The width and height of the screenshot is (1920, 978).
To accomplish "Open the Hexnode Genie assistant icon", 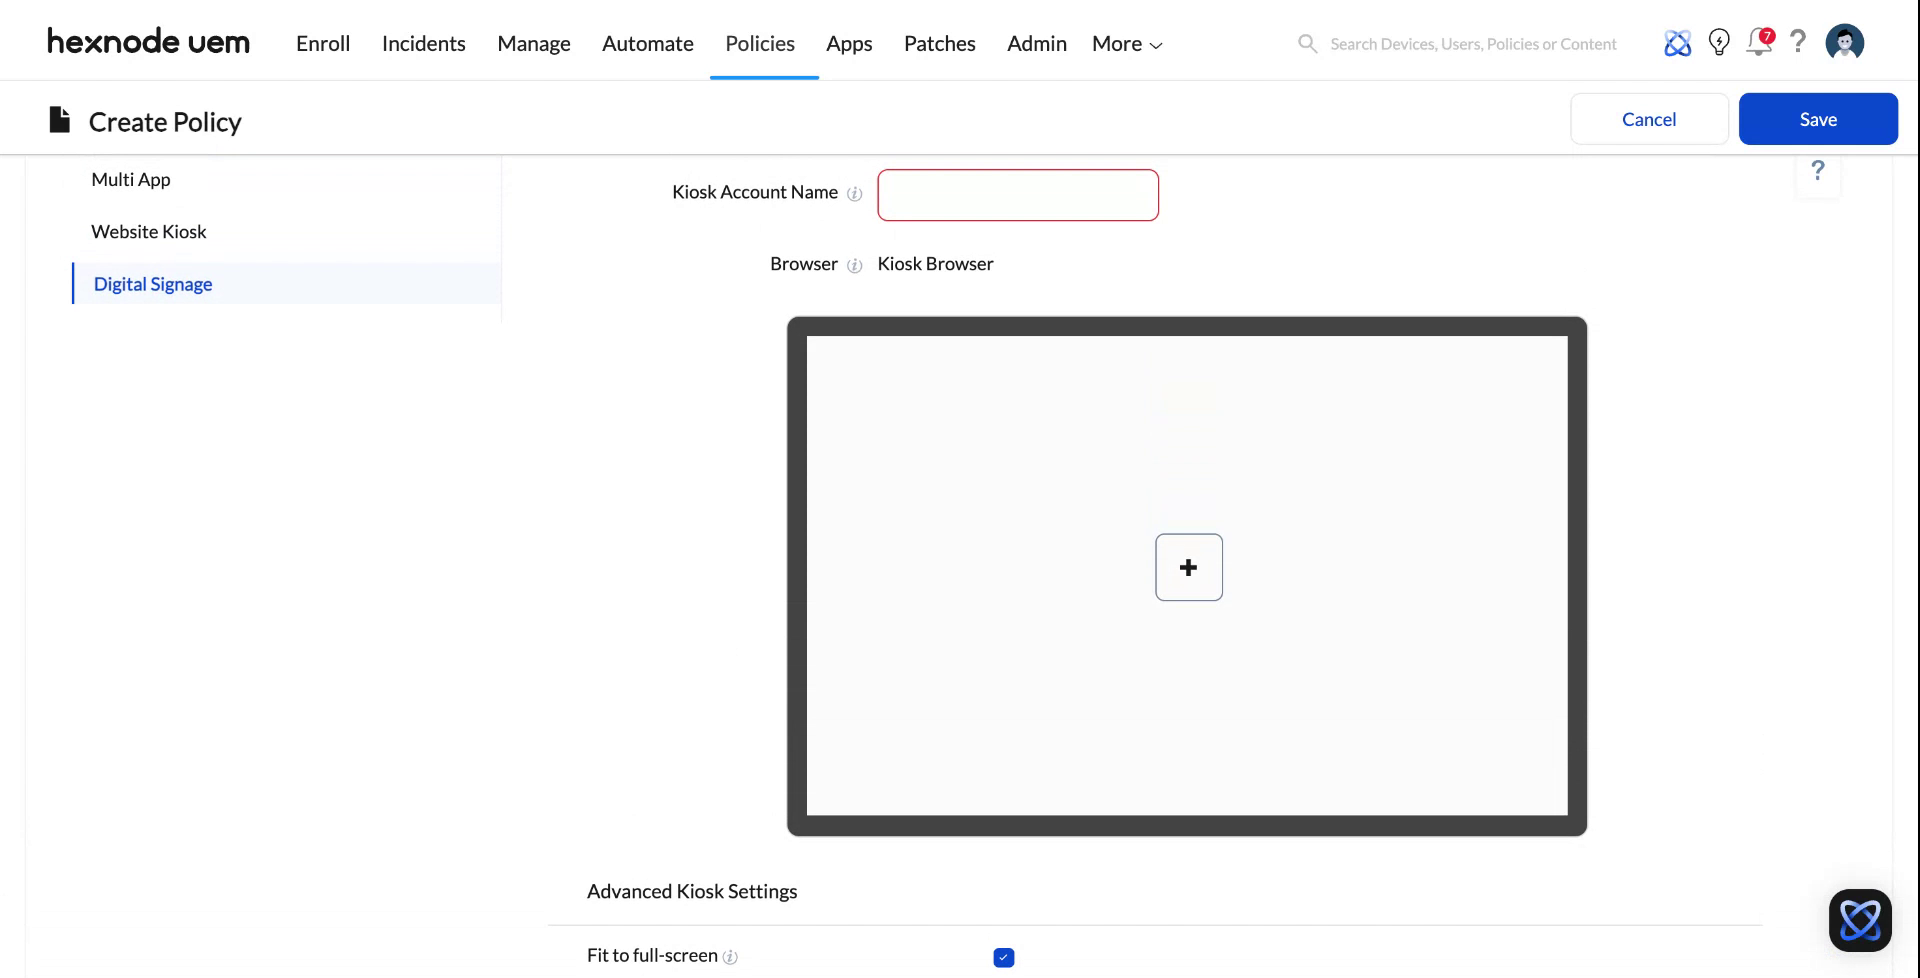I will tap(1678, 43).
